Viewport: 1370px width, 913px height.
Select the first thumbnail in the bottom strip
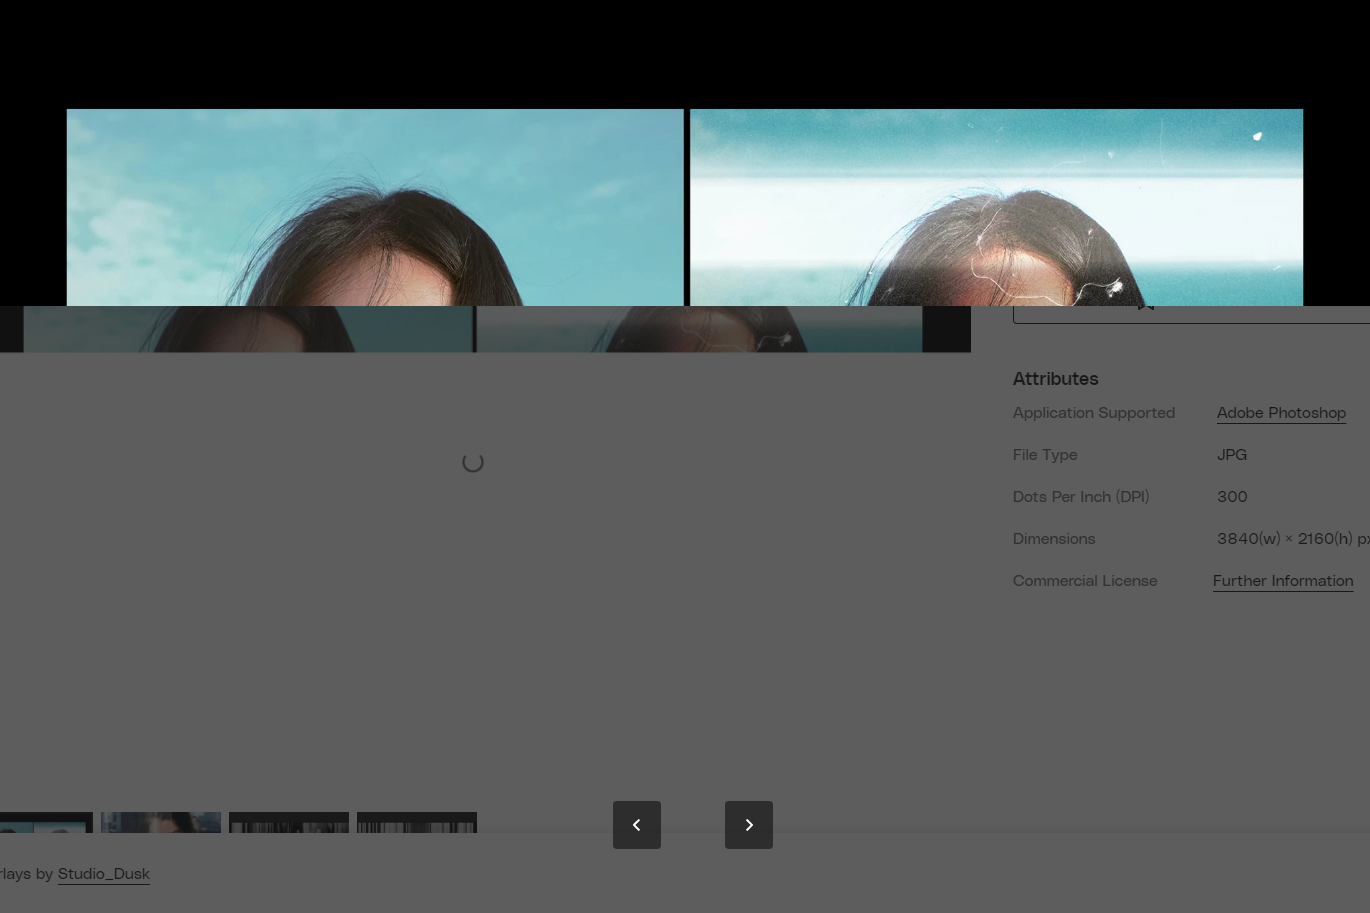click(x=46, y=822)
